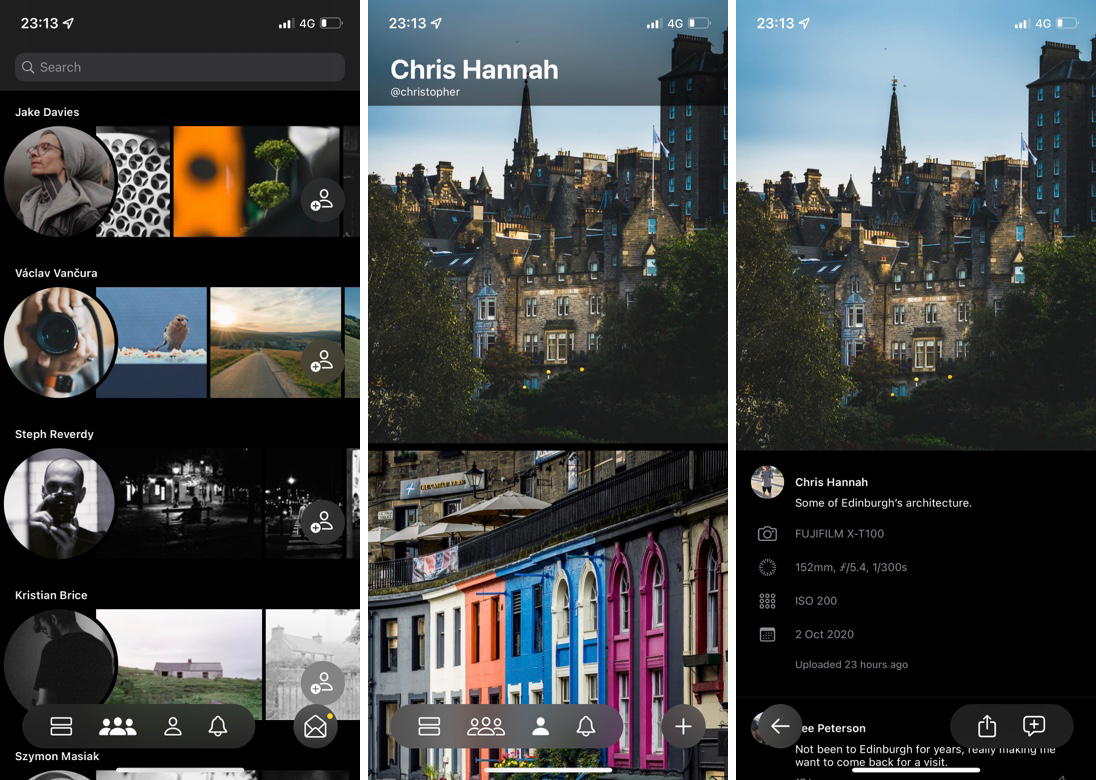Screen dimensions: 1096x780
Task: Tap the 4G signal indicator in the right screen
Action: point(1043,23)
